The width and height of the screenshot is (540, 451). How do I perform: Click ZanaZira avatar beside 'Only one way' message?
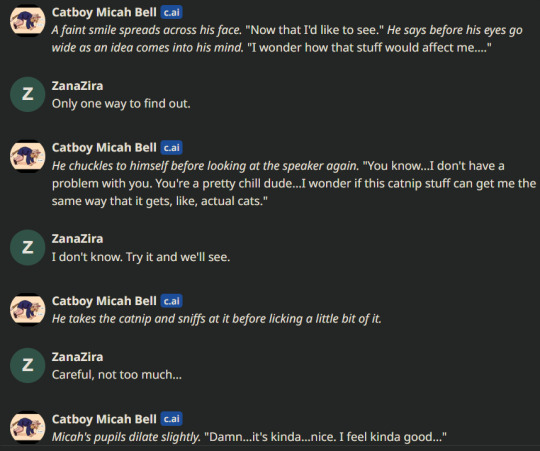28,94
